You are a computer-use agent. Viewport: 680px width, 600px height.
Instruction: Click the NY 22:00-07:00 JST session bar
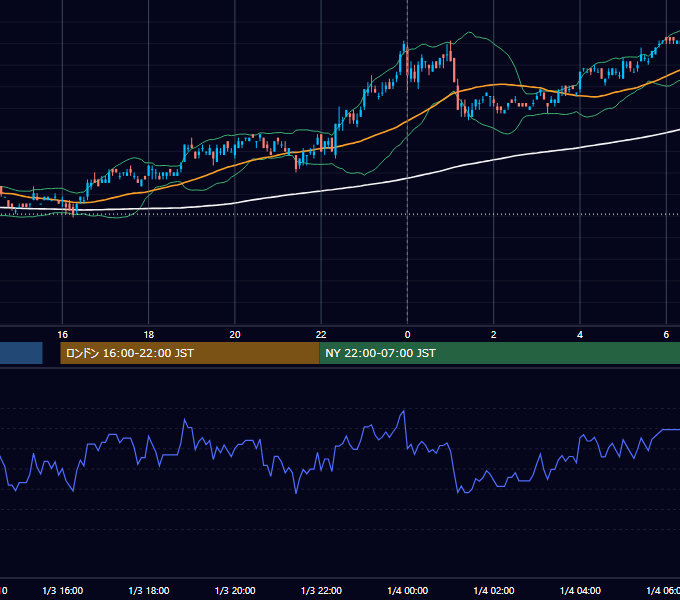click(x=500, y=353)
